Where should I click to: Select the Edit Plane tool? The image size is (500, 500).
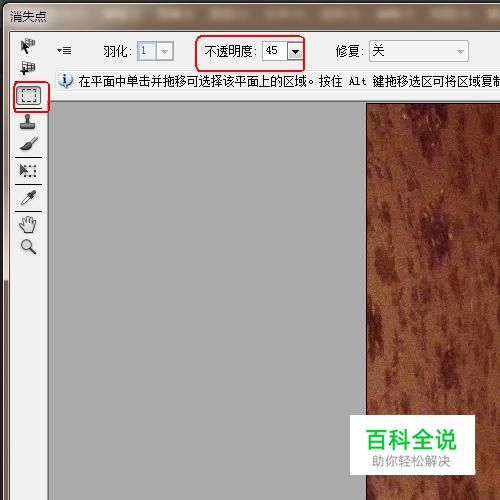click(28, 46)
